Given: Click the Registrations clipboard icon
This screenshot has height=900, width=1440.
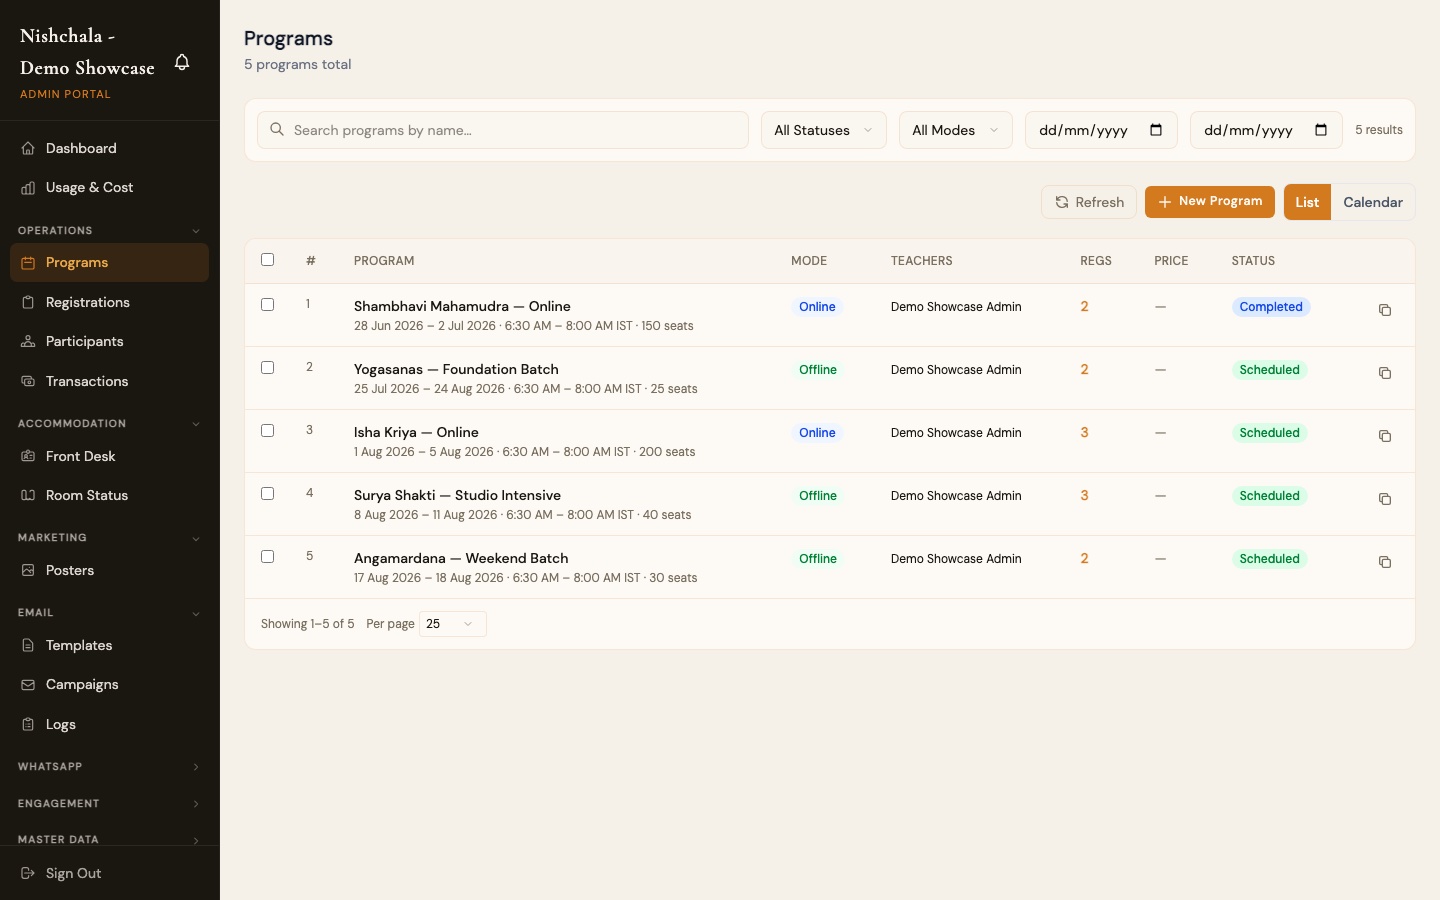Looking at the screenshot, I should pyautogui.click(x=28, y=302).
